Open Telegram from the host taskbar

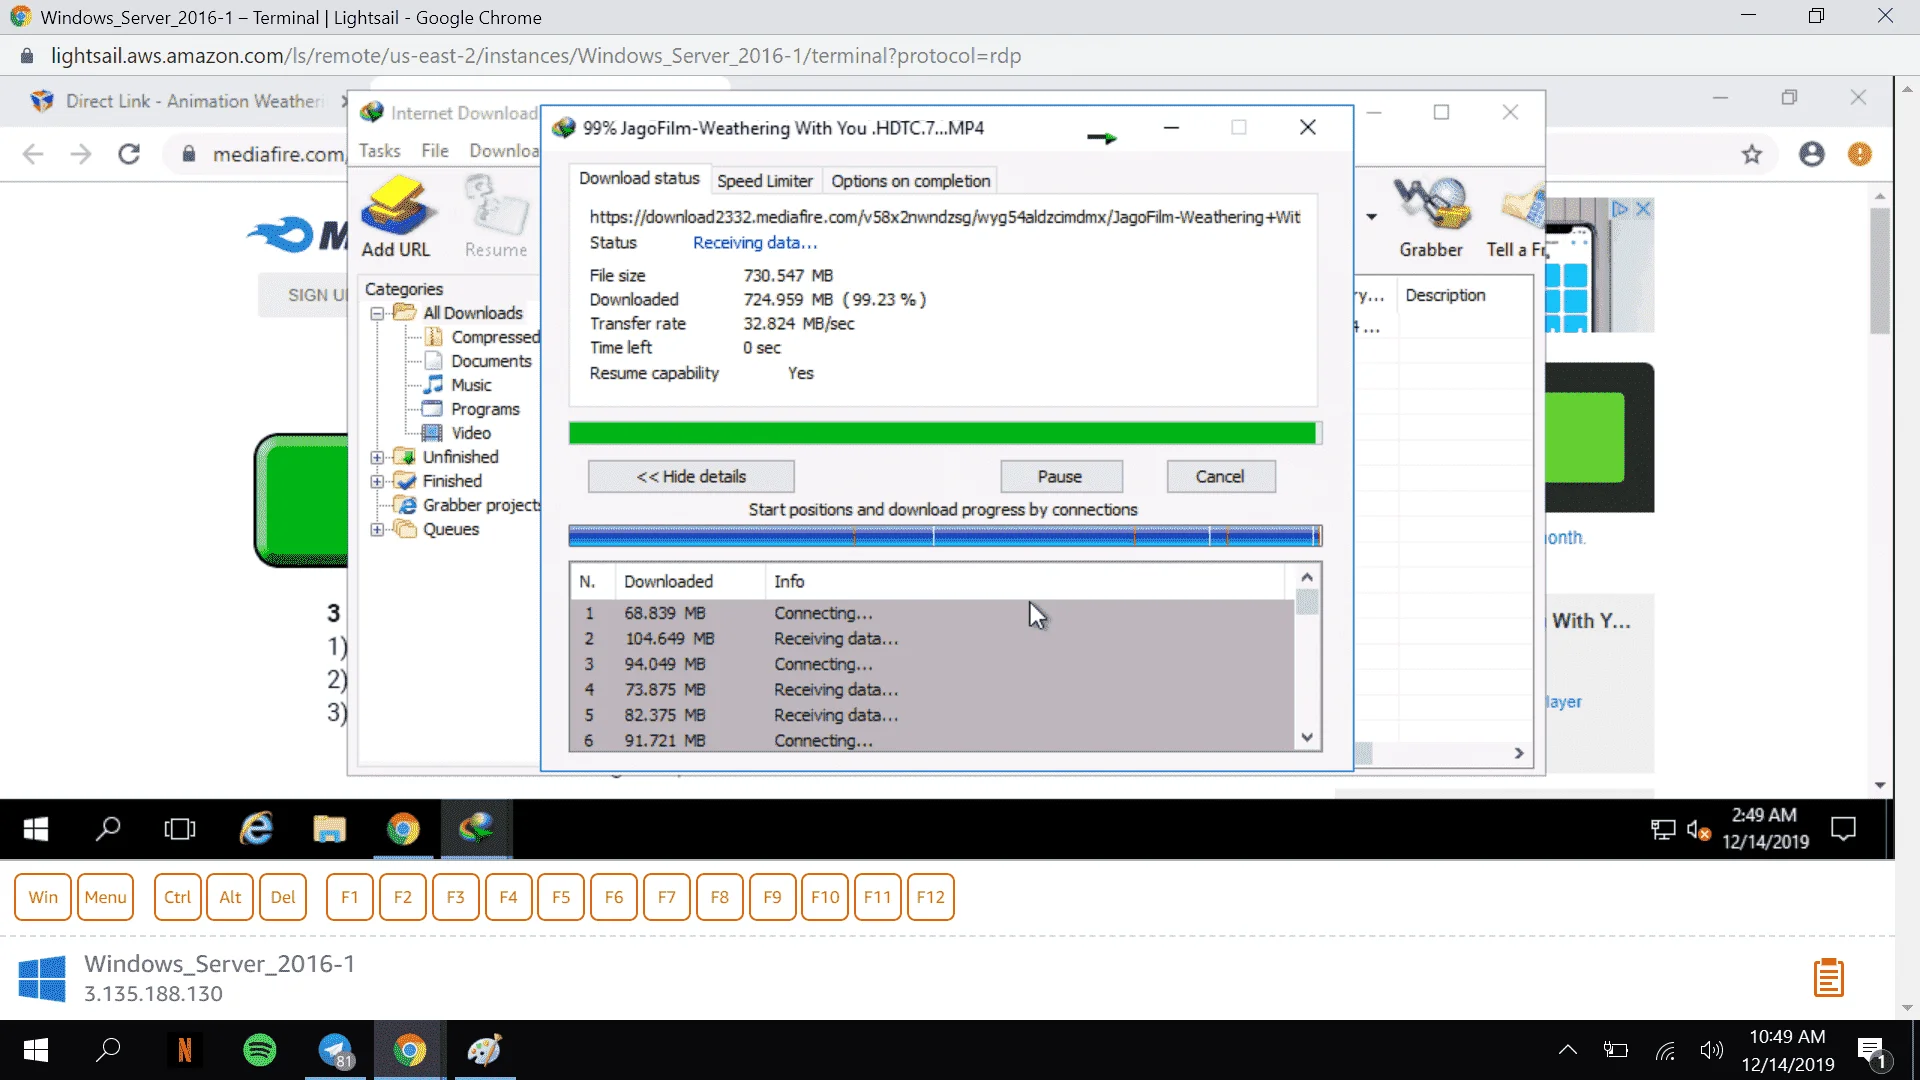336,1050
